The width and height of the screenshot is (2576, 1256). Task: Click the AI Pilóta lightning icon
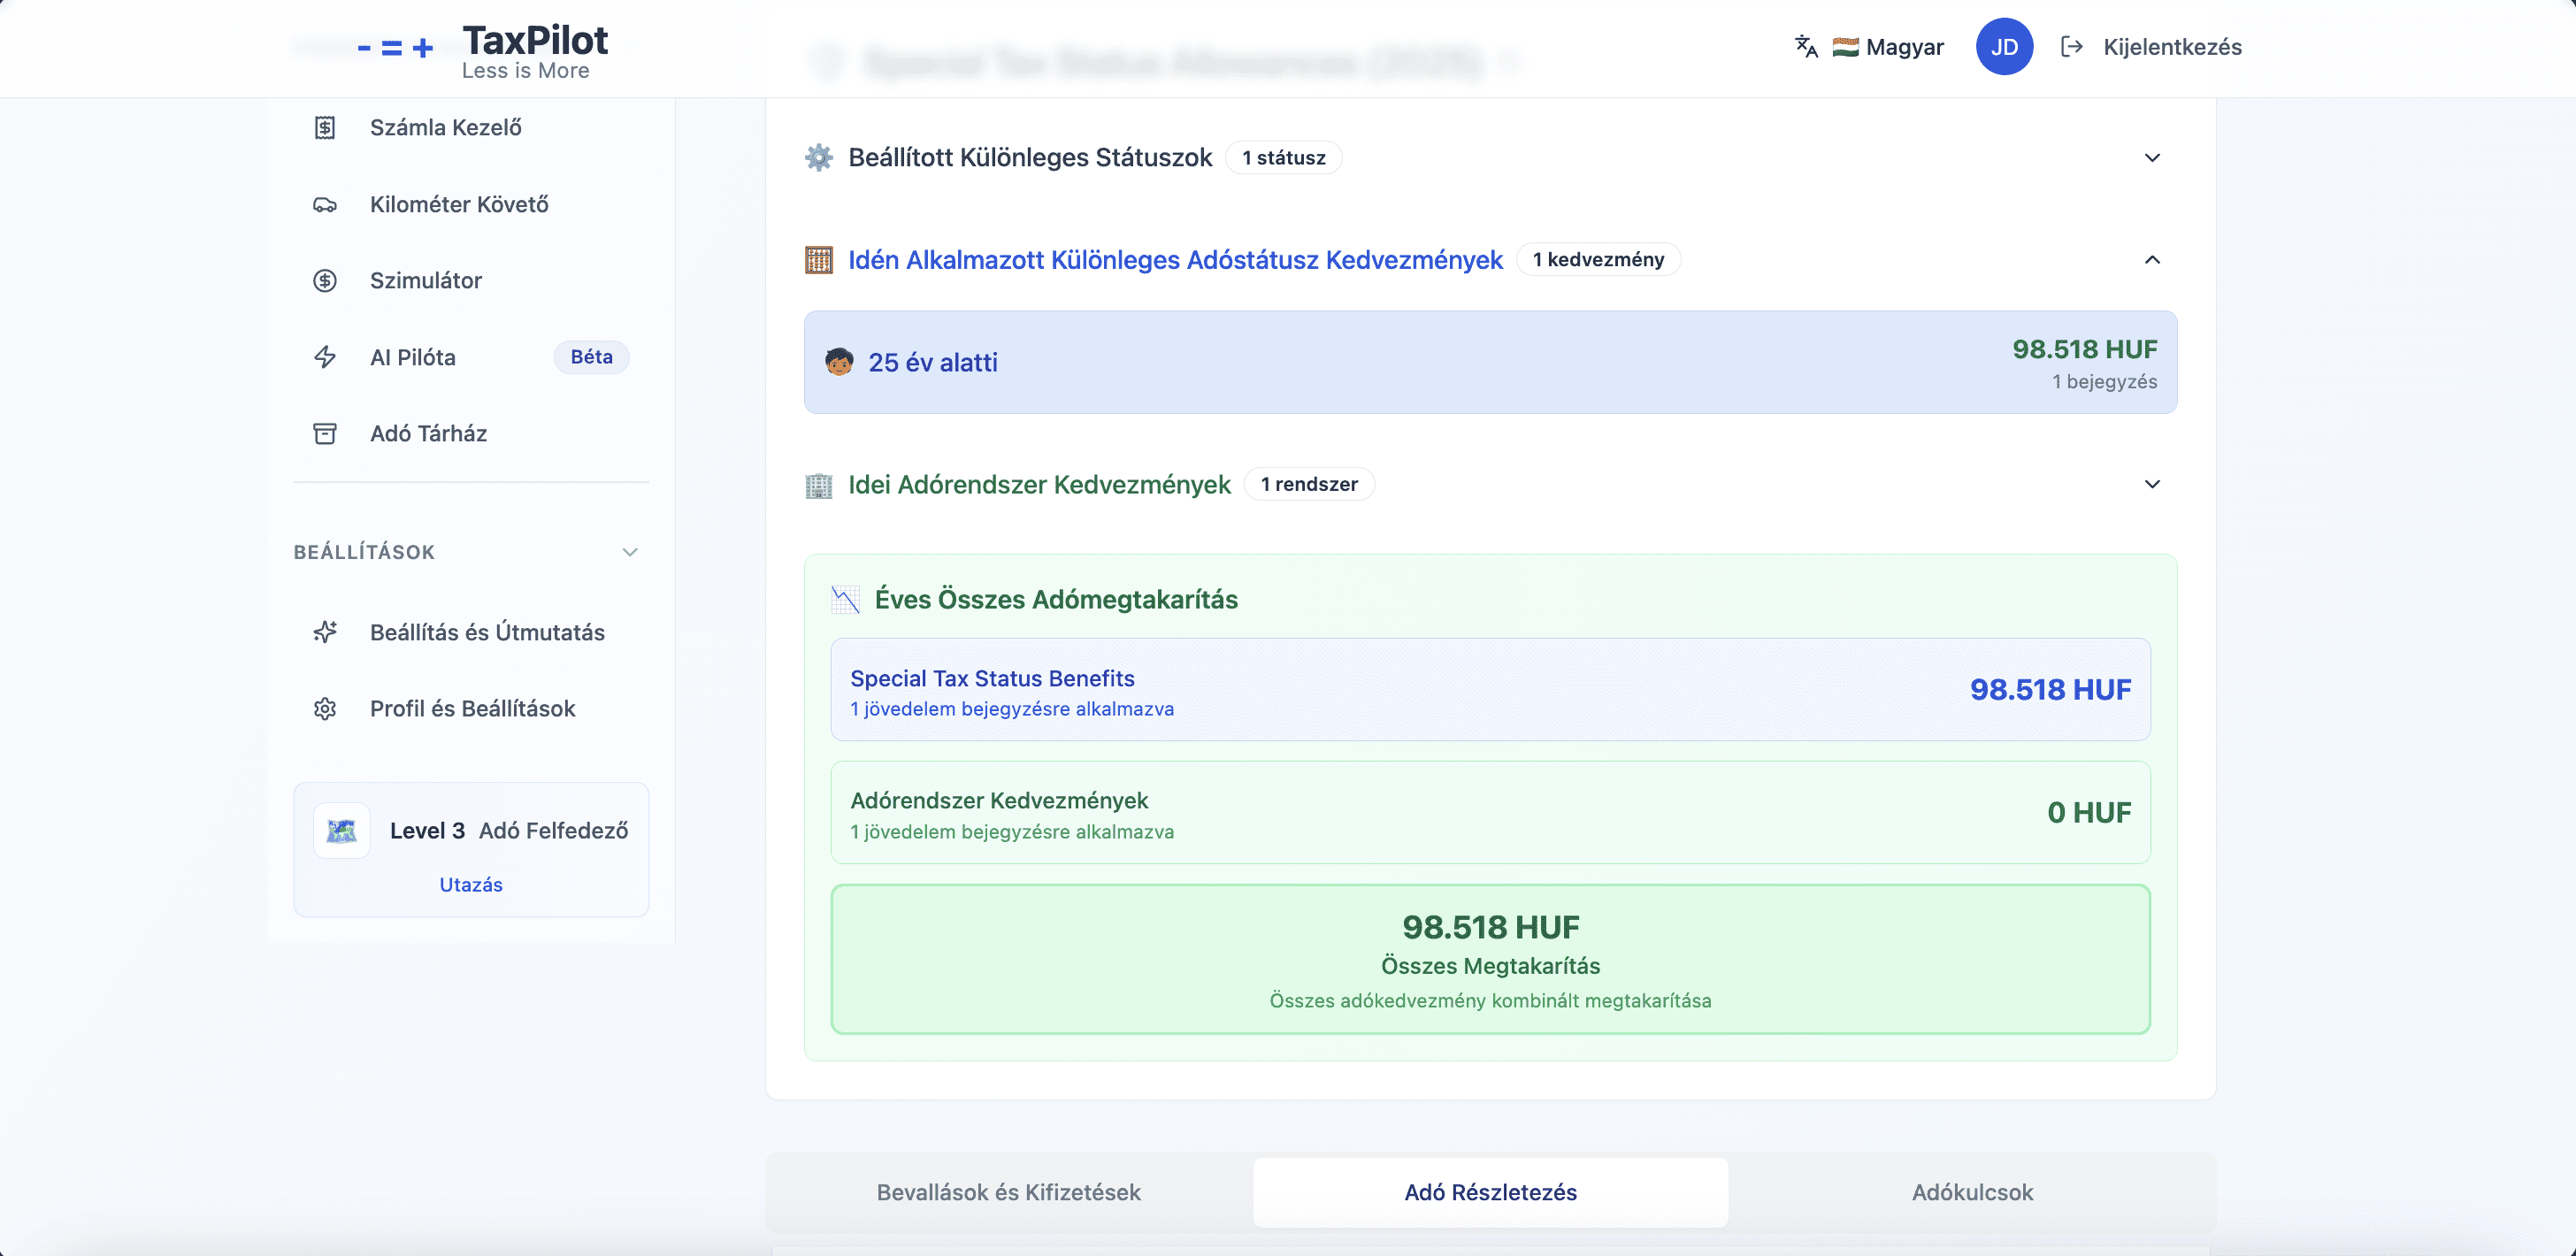(x=325, y=357)
